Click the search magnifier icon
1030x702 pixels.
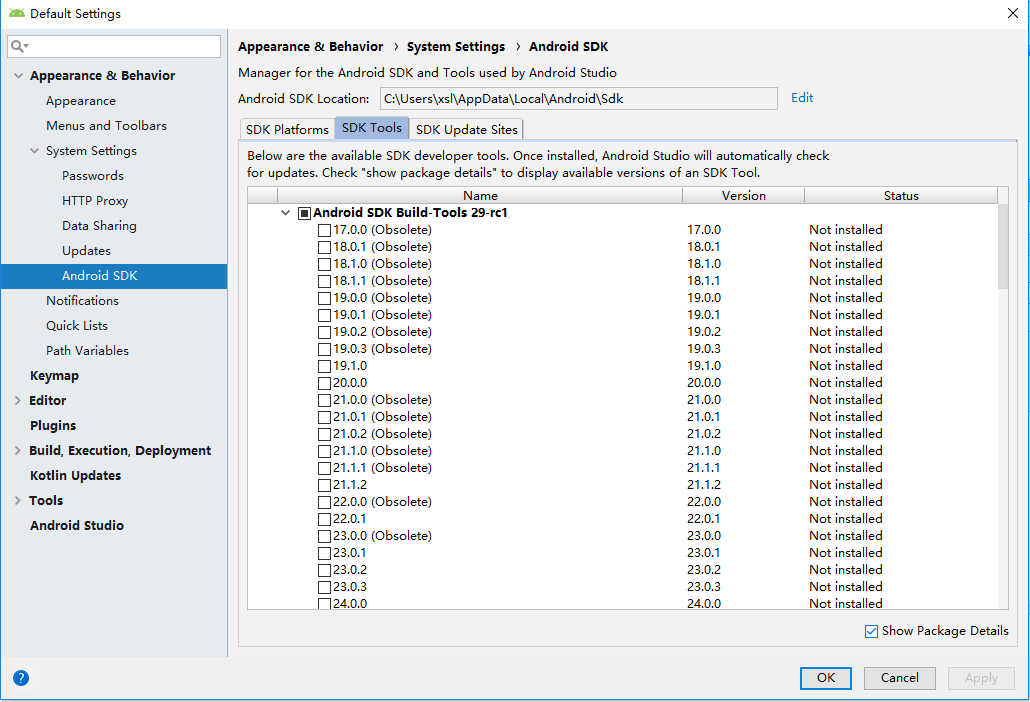(18, 46)
